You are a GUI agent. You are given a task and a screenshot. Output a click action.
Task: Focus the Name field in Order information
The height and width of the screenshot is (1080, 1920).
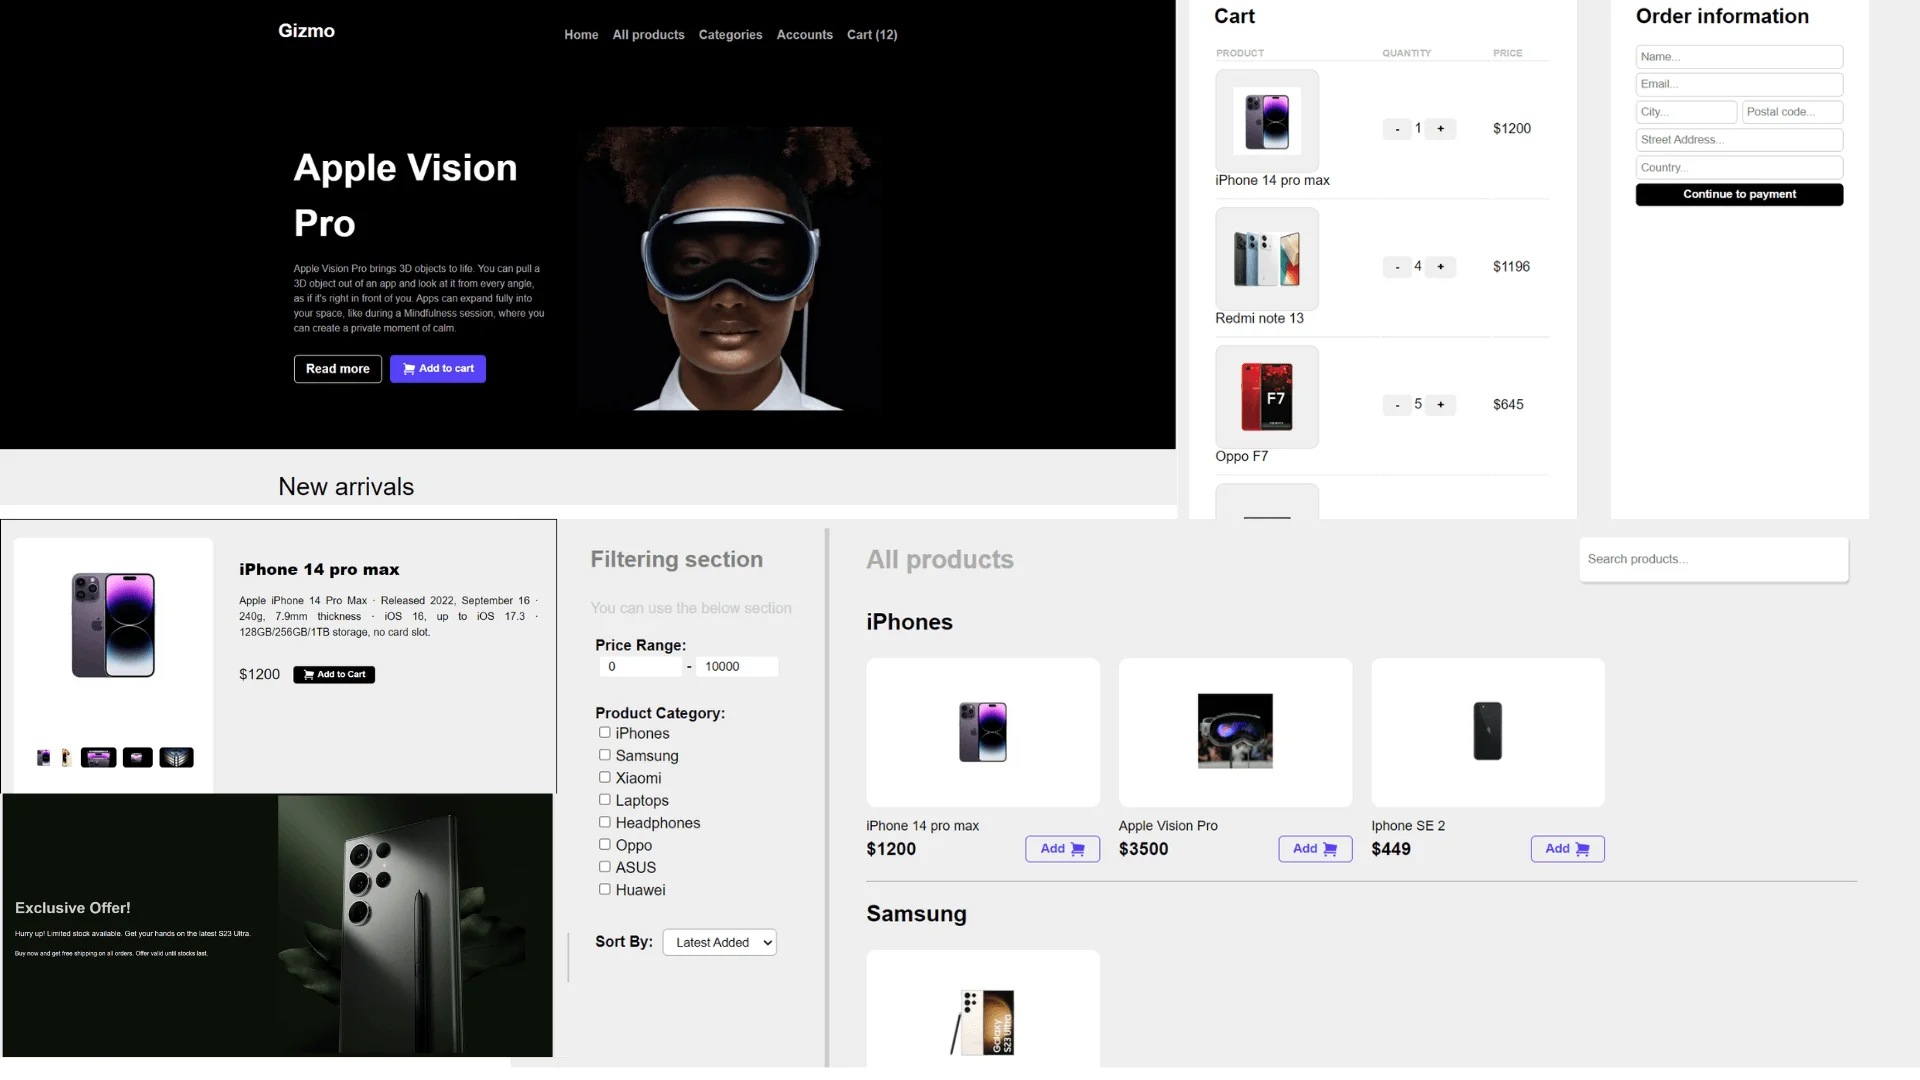1739,57
